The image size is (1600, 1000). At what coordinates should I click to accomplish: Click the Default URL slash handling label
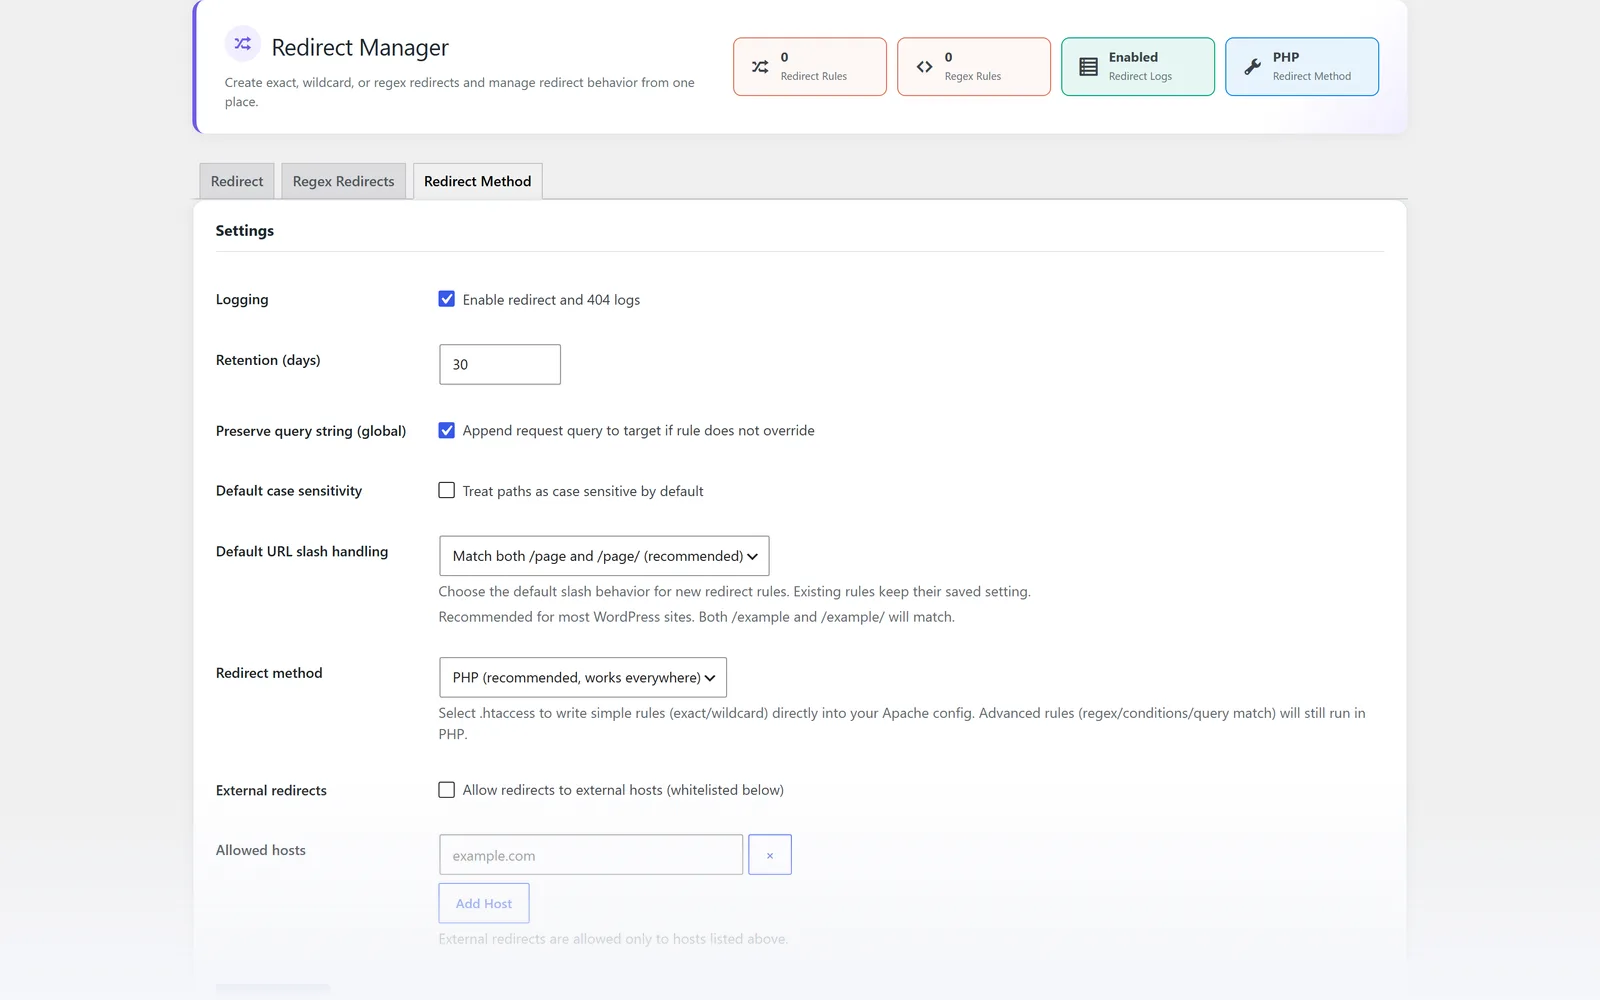(302, 551)
